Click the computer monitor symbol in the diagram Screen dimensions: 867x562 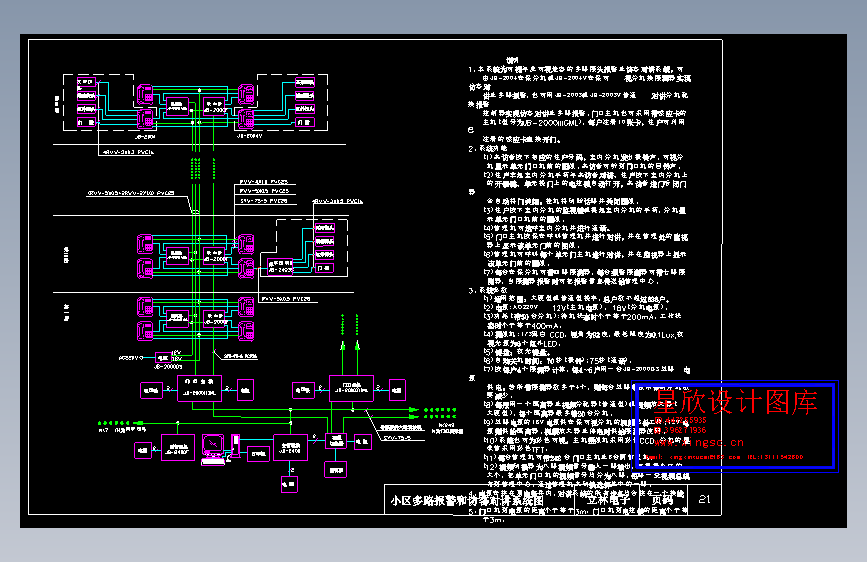click(213, 444)
